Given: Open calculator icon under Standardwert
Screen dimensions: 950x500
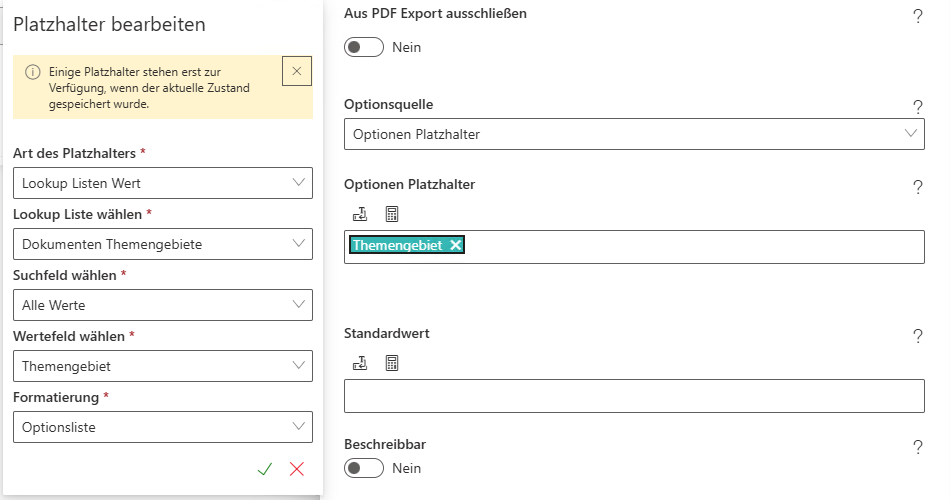Looking at the screenshot, I should click(x=392, y=363).
